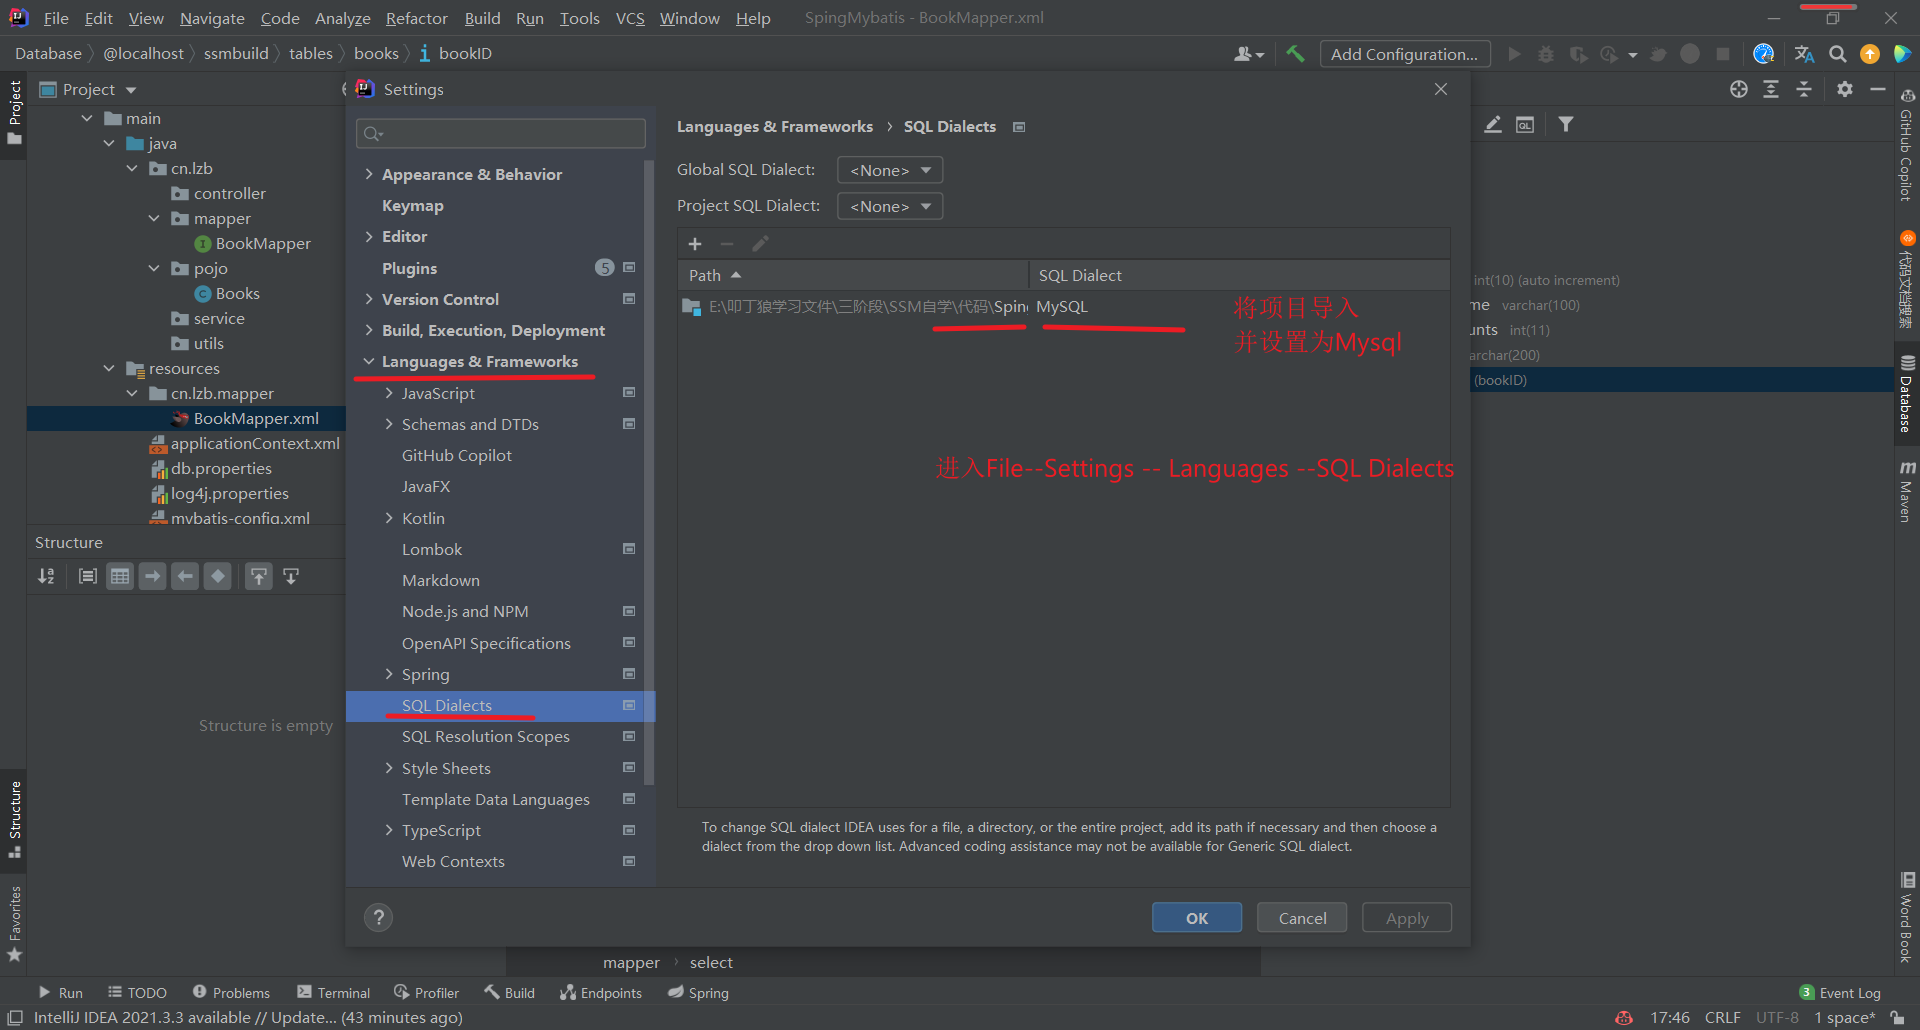This screenshot has width=1920, height=1030.
Task: Expand Version Control settings section
Action: 369,299
